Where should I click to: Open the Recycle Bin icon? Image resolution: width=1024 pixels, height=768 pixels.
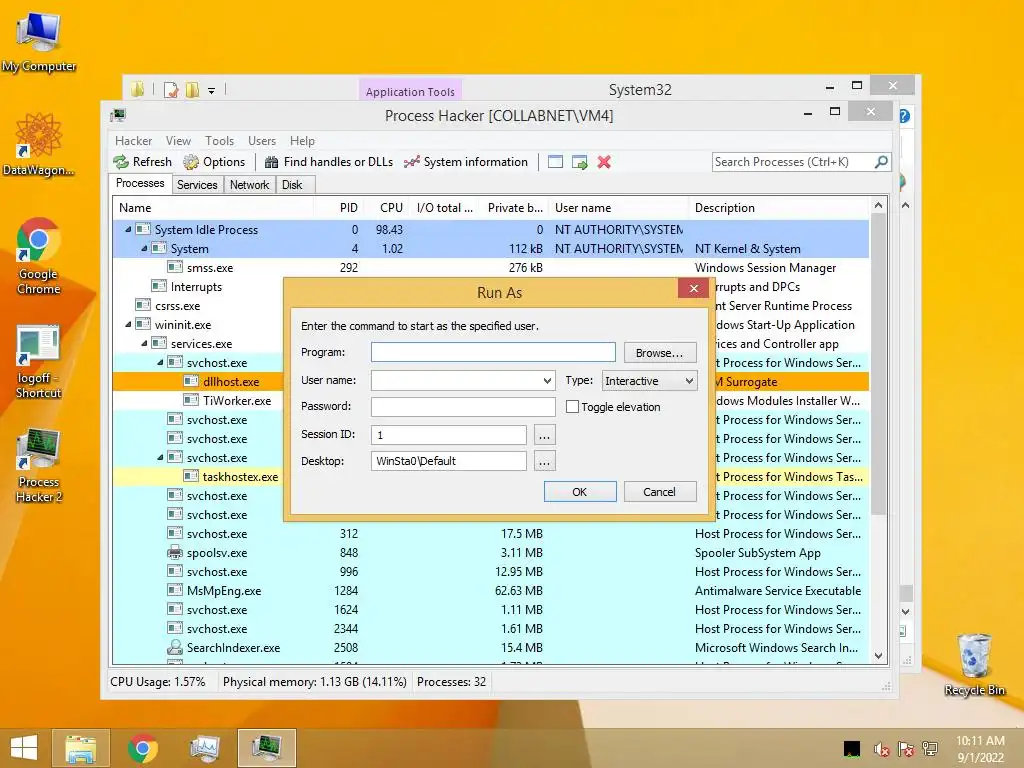(974, 664)
